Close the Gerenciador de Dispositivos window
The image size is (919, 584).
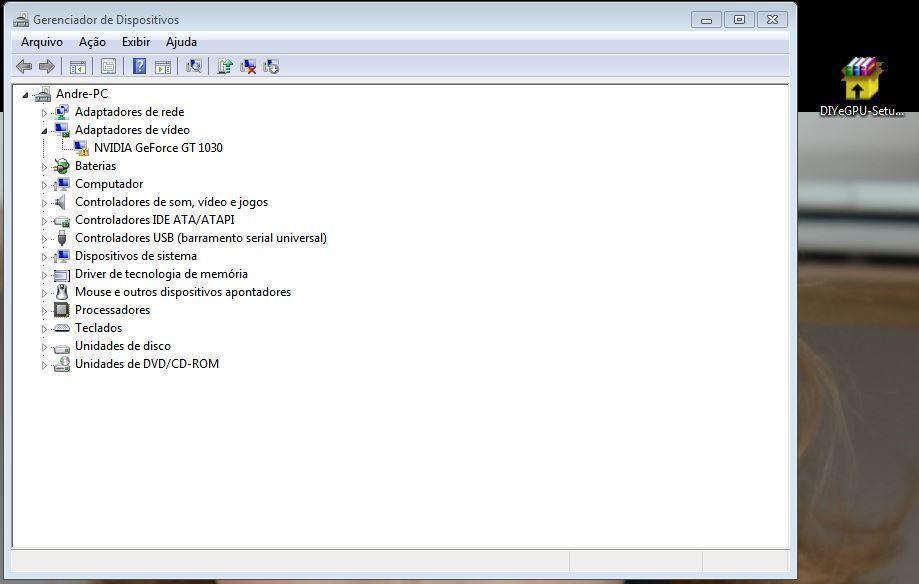point(772,20)
